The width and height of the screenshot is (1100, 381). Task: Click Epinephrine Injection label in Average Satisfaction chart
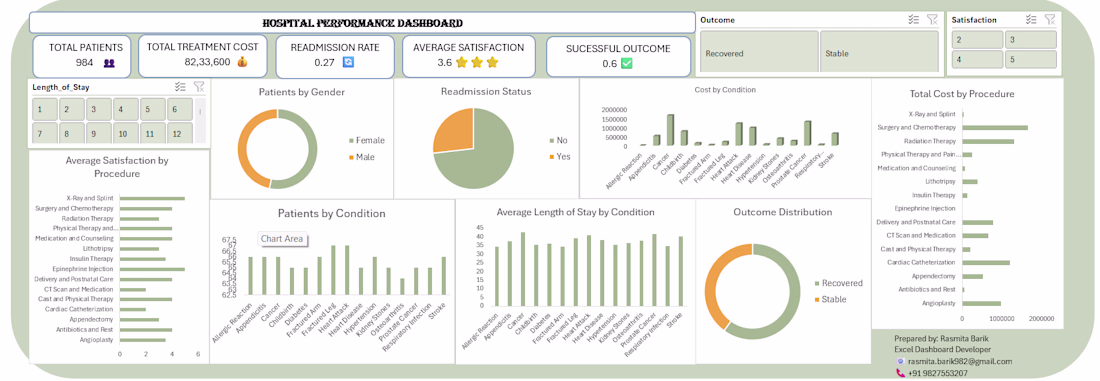(x=83, y=269)
